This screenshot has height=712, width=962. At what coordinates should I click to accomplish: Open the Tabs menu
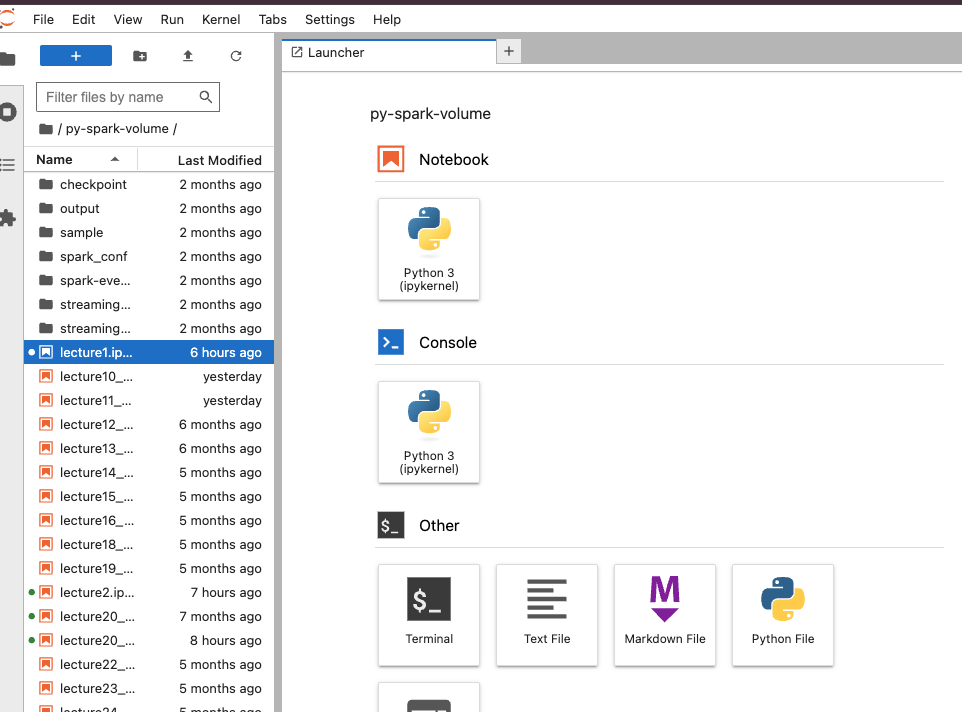click(x=272, y=20)
